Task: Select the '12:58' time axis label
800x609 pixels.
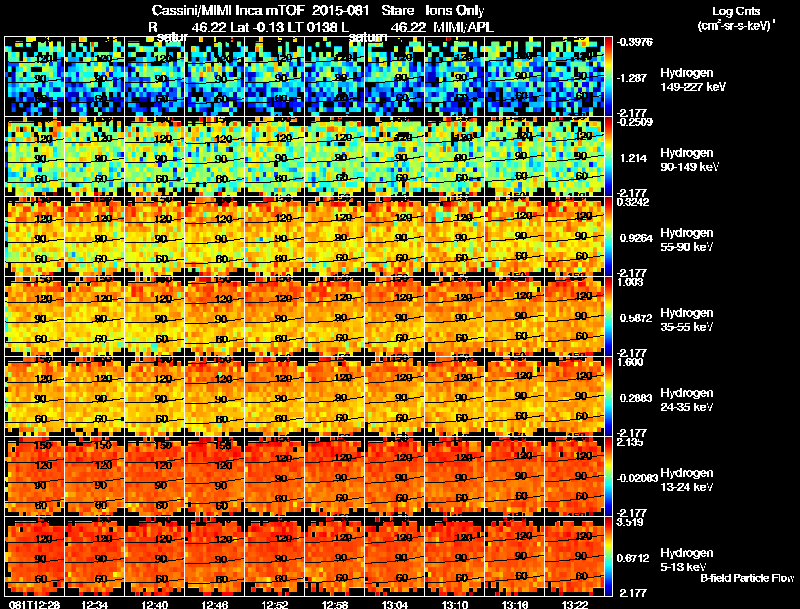Action: click(335, 604)
